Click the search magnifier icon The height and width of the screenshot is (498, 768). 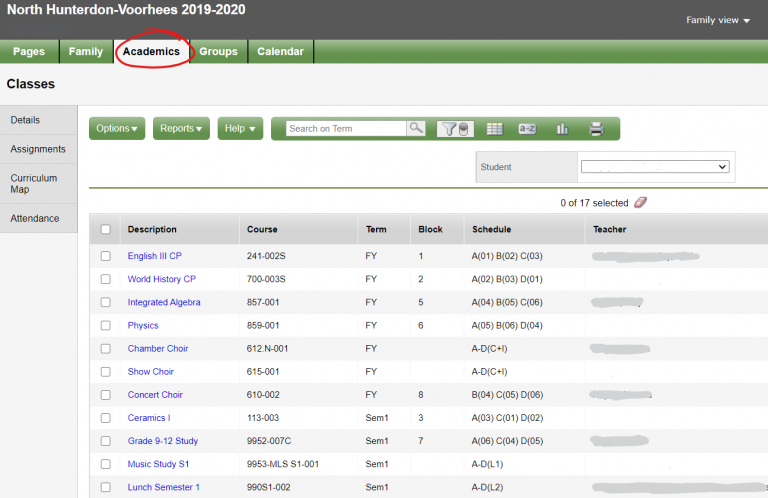pyautogui.click(x=416, y=129)
